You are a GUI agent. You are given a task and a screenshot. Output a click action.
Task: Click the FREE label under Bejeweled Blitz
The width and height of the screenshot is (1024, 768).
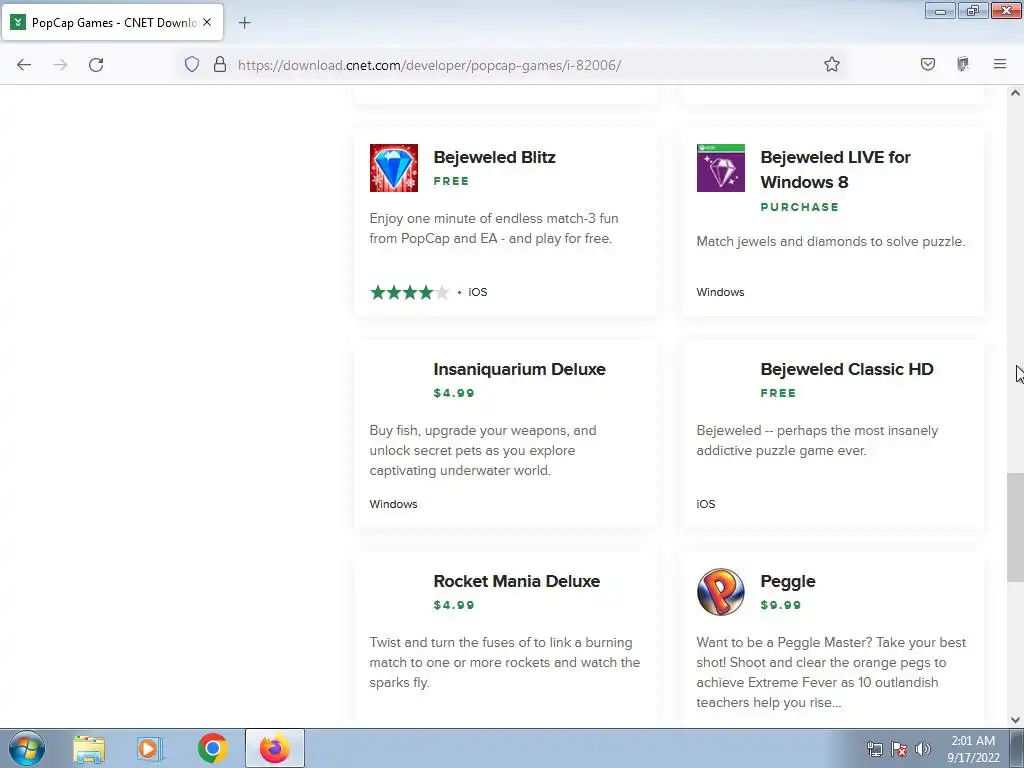click(x=451, y=181)
